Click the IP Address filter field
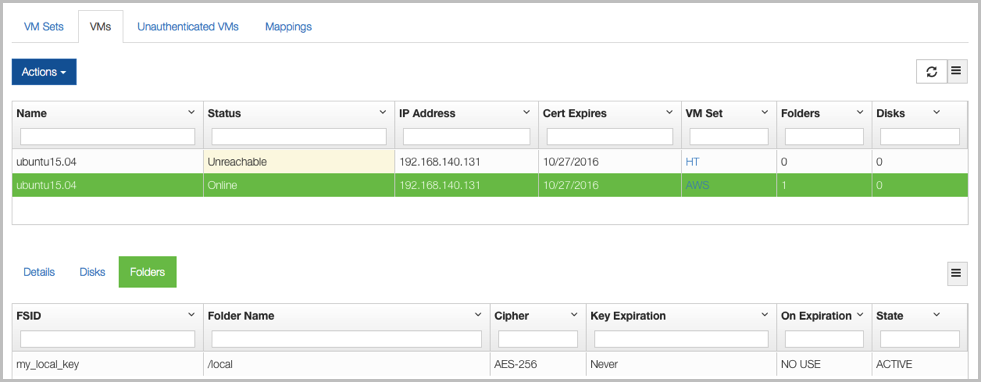981x382 pixels. point(467,136)
